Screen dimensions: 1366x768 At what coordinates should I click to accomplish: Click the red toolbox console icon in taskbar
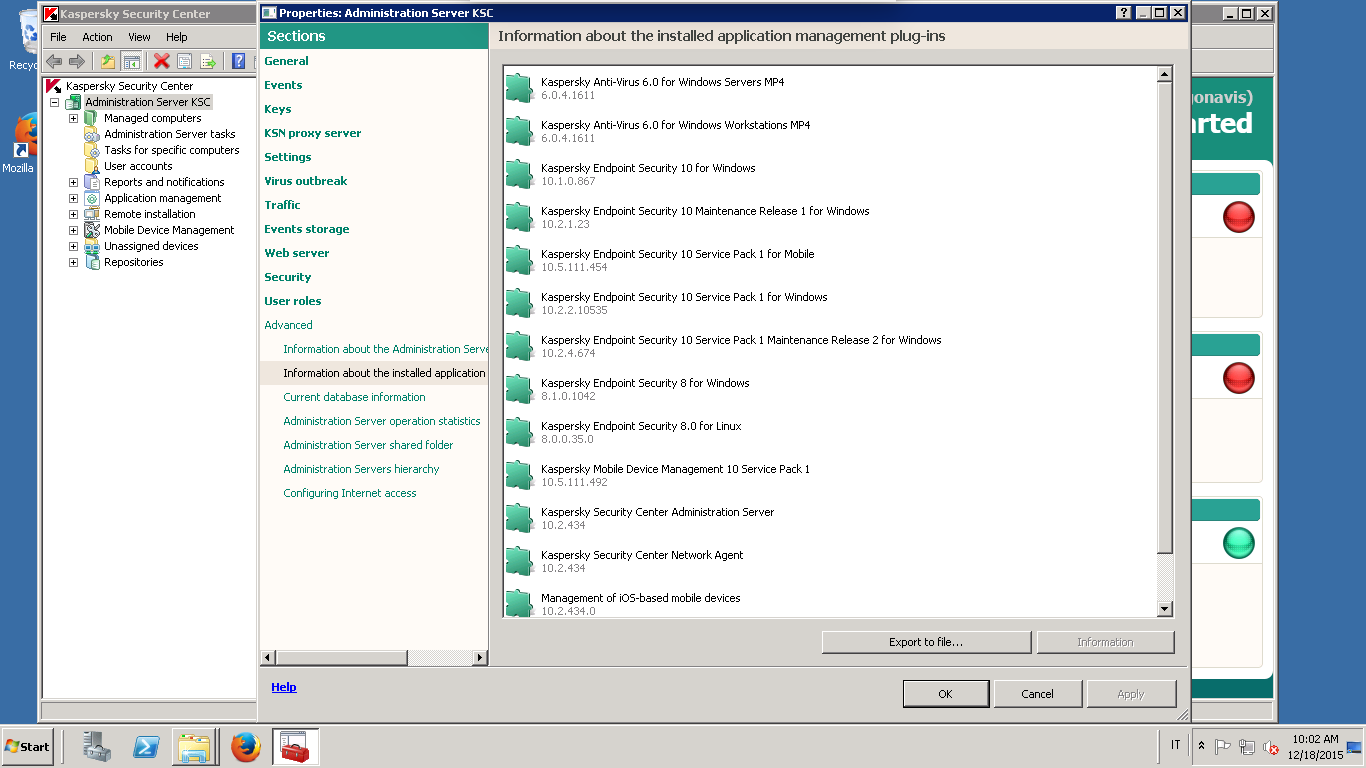point(295,746)
